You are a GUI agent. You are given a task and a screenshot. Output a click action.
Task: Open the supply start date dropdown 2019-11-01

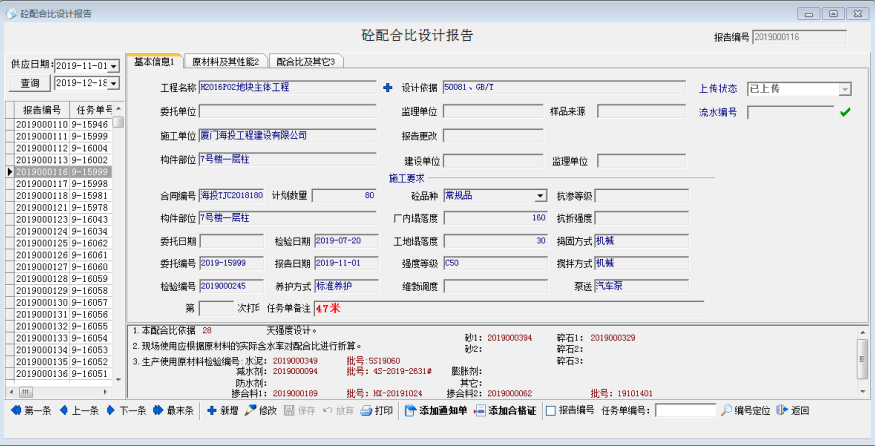[x=114, y=66]
